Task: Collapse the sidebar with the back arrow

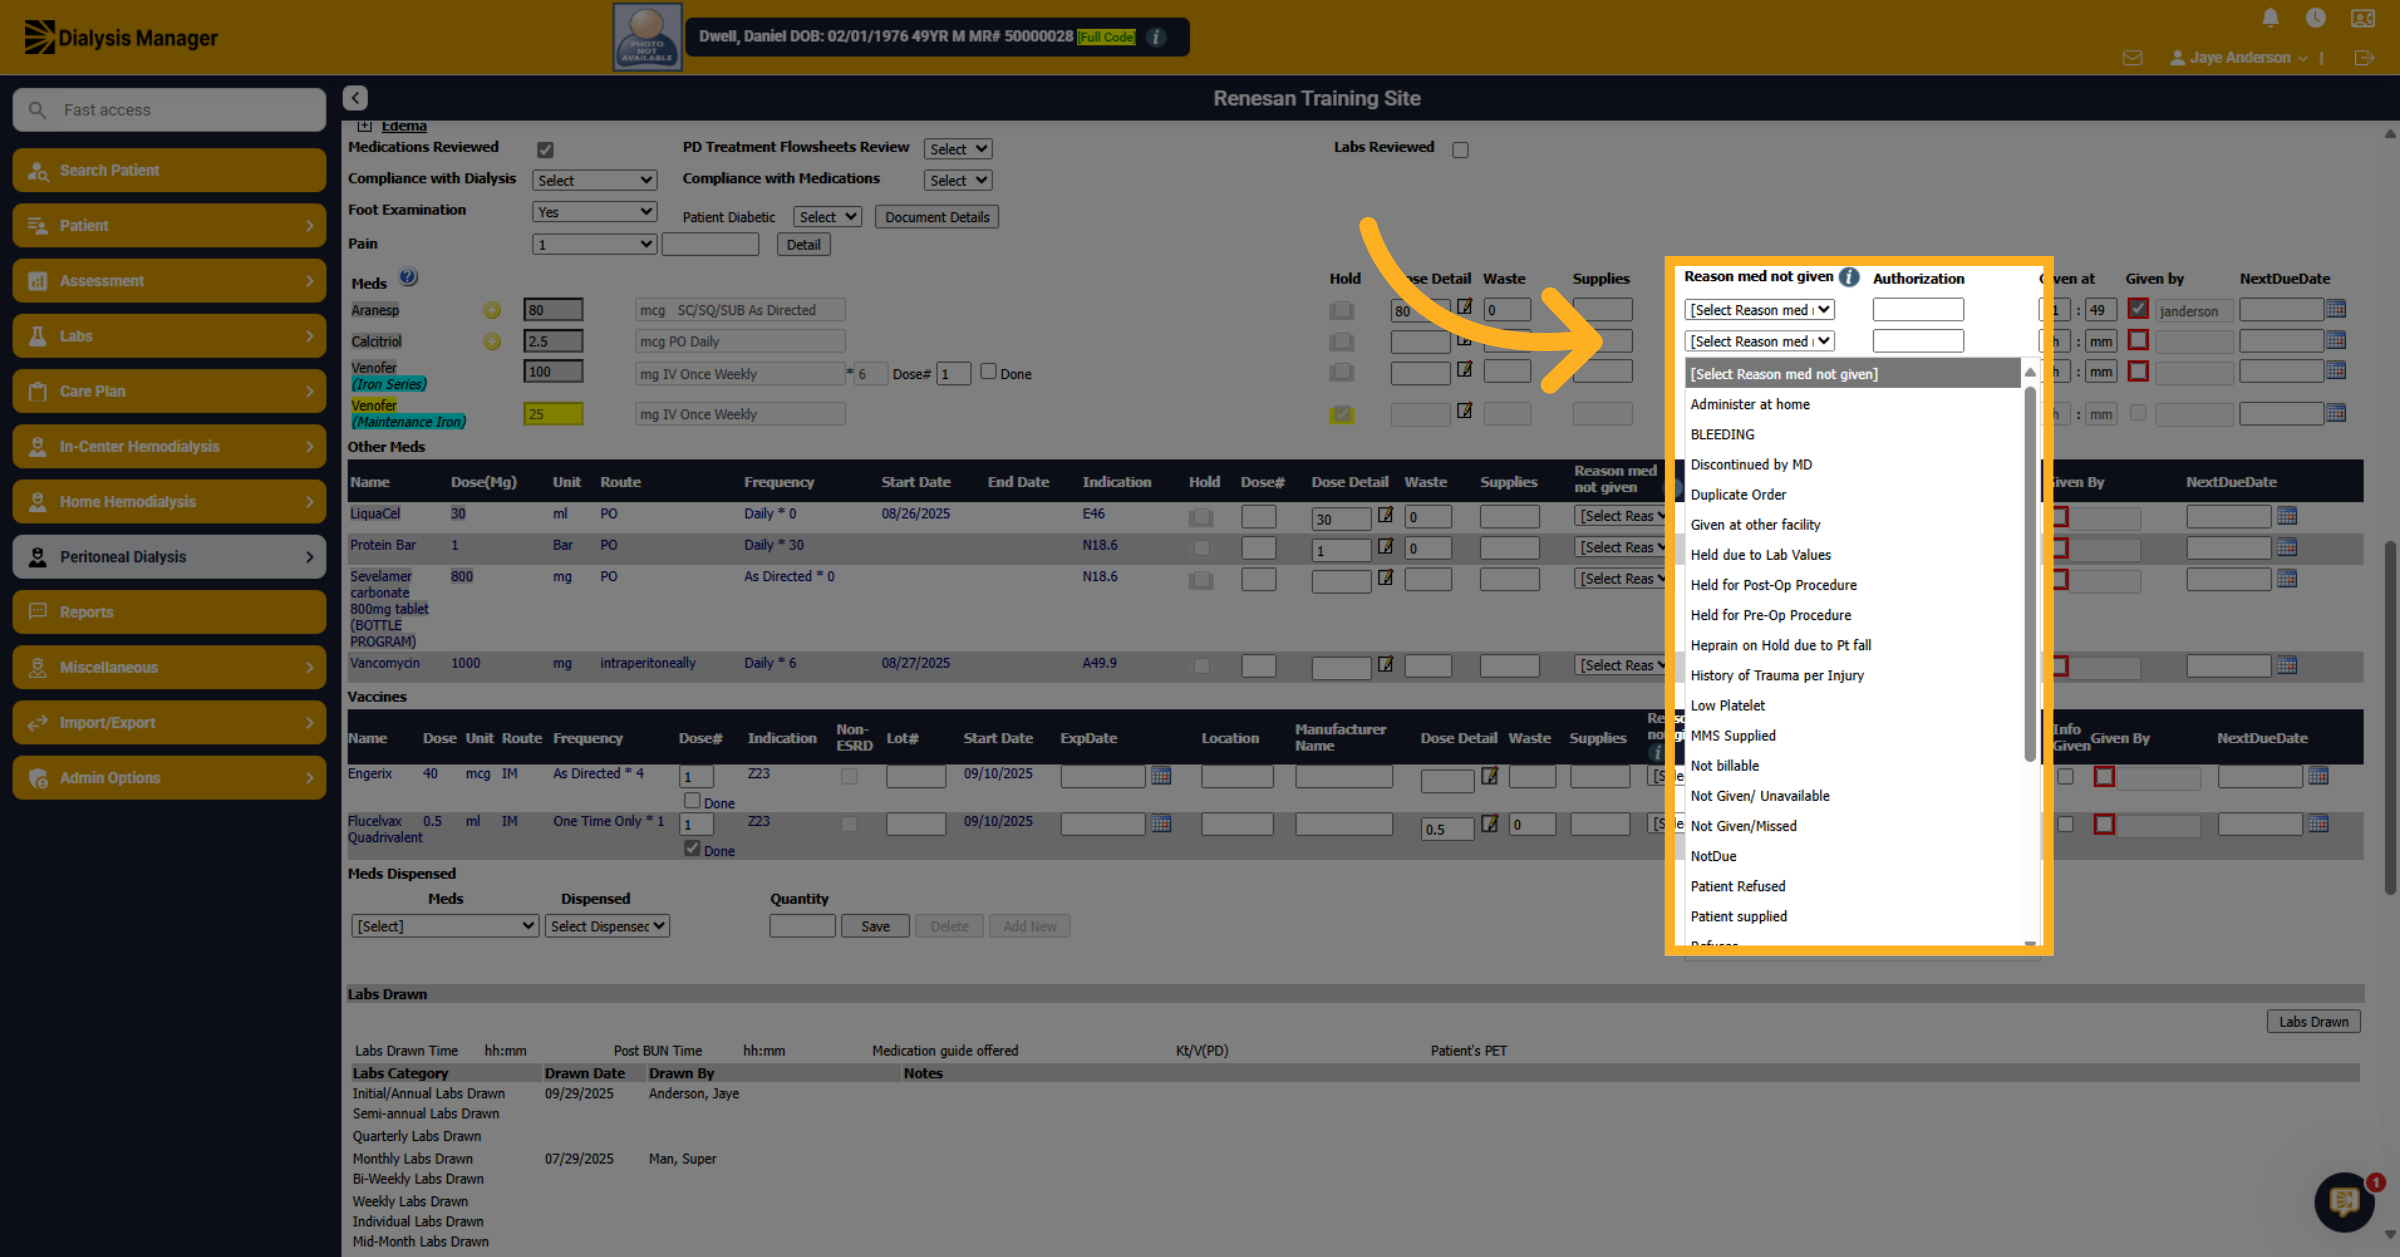Action: [x=355, y=98]
